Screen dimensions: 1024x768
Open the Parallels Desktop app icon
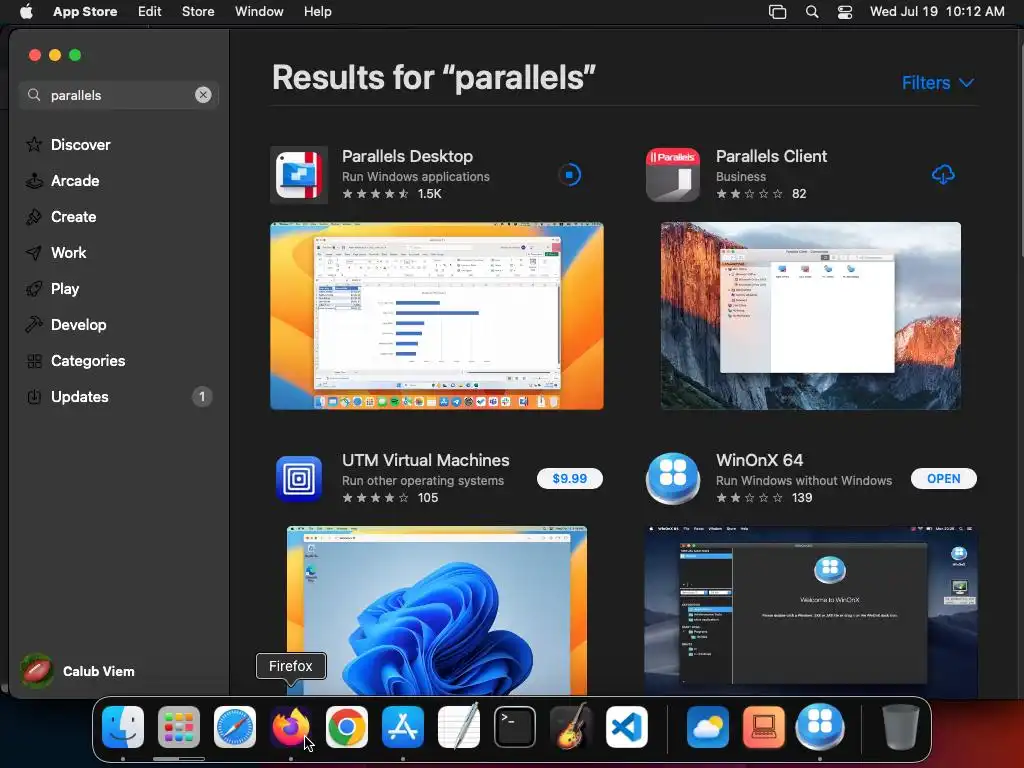pos(298,175)
